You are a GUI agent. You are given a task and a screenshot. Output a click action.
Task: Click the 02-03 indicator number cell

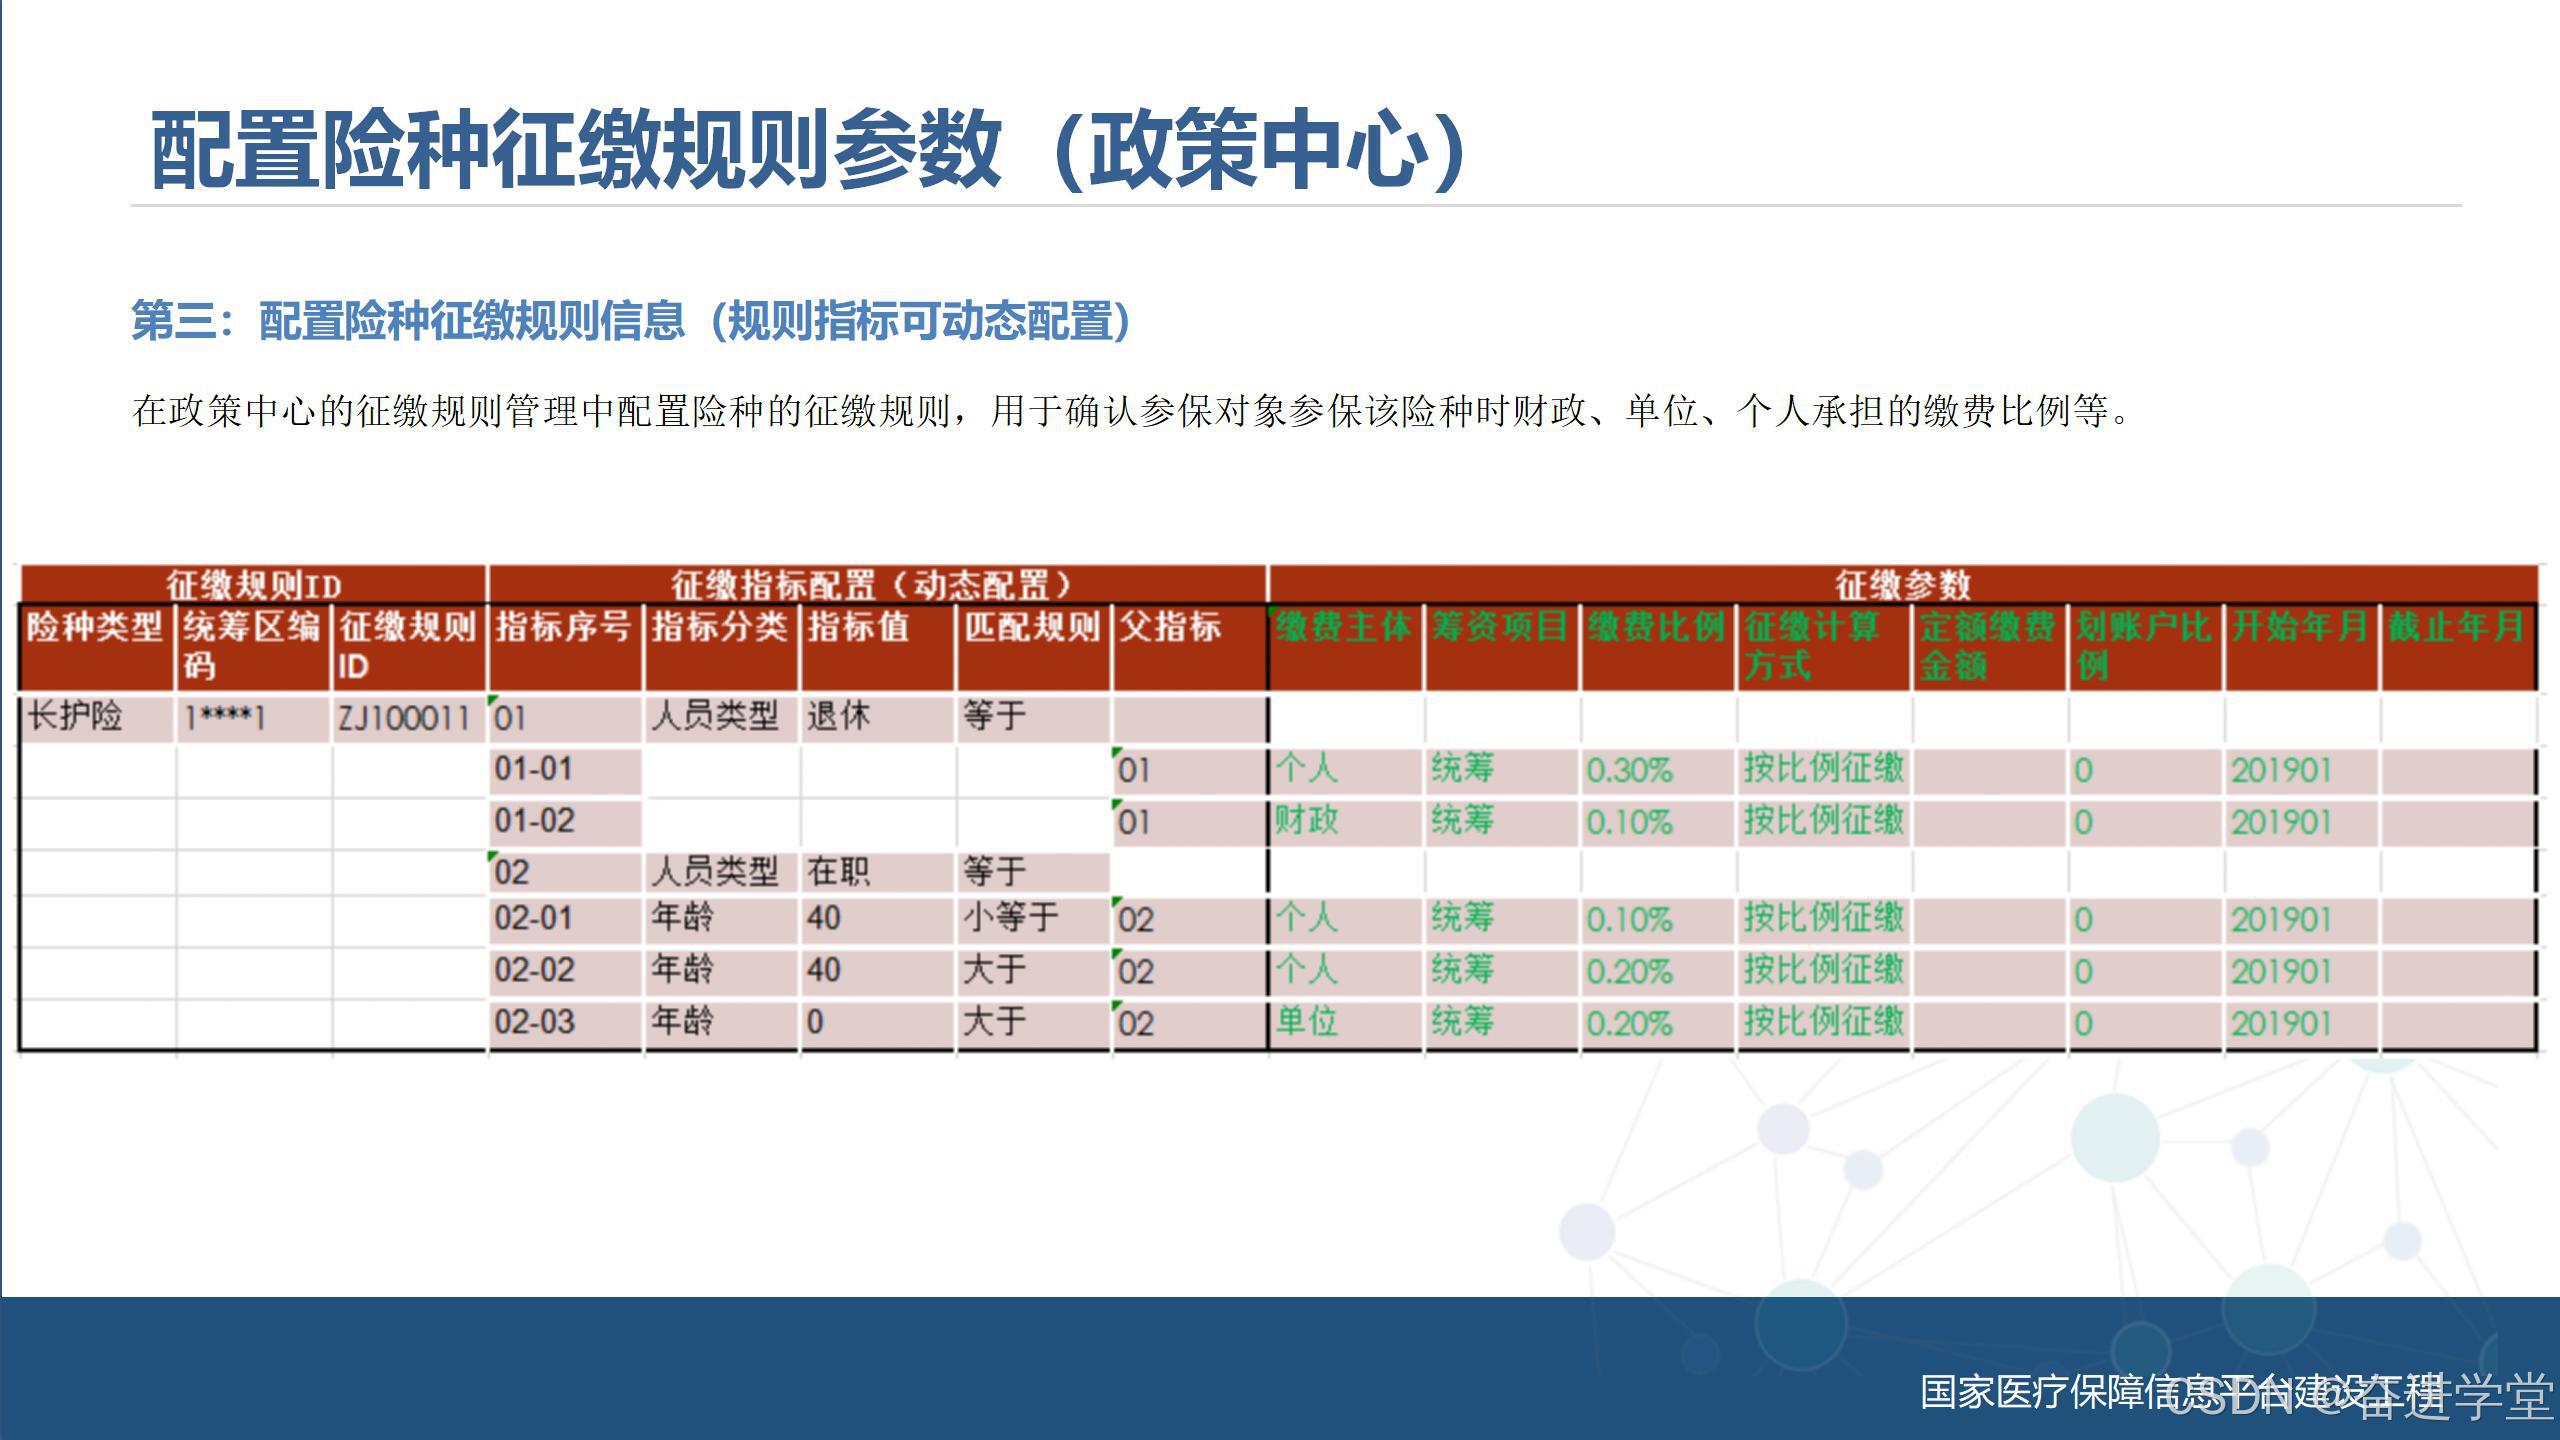pyautogui.click(x=535, y=1022)
